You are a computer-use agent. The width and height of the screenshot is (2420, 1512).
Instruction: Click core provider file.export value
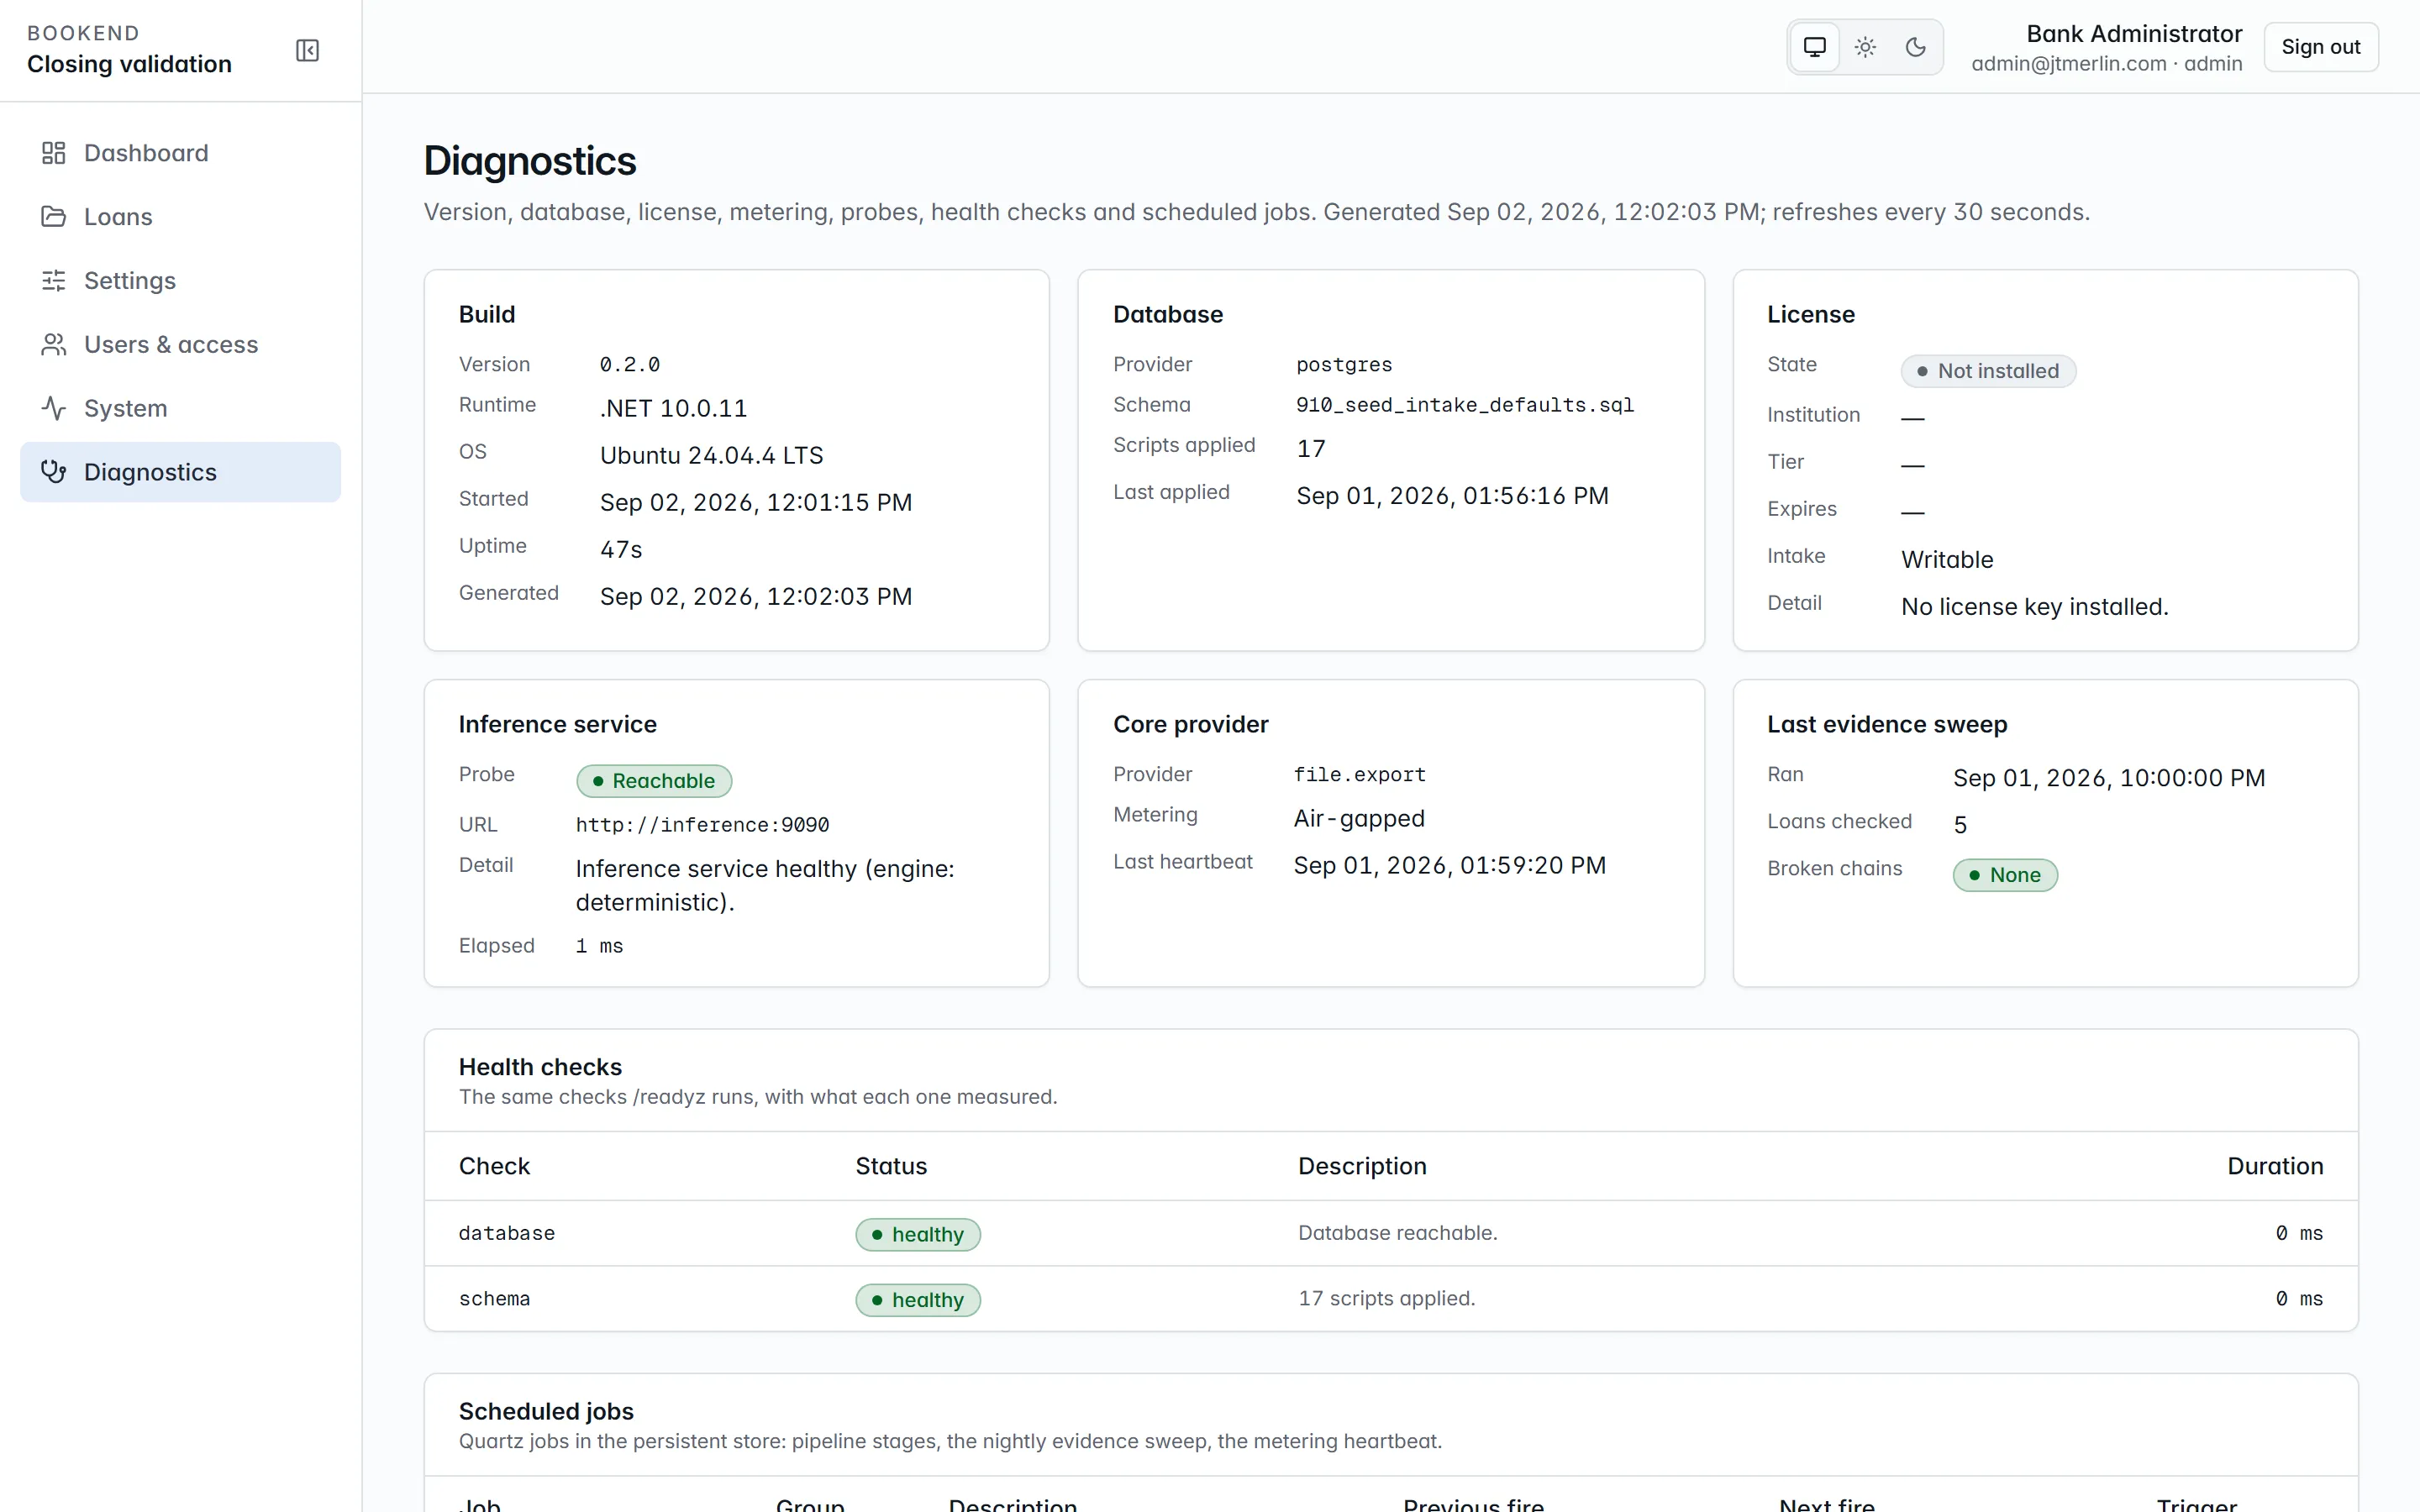(x=1359, y=775)
